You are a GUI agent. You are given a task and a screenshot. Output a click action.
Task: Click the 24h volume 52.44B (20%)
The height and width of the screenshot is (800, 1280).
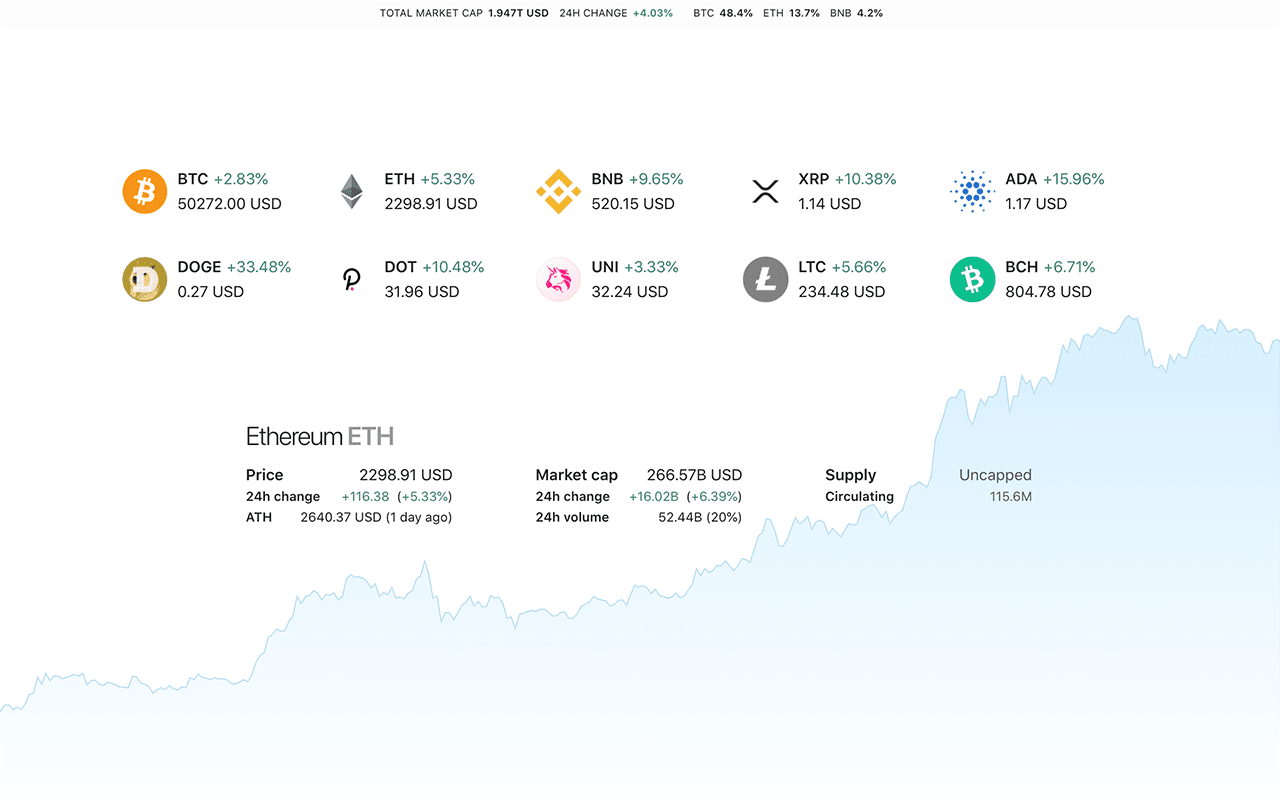(700, 517)
